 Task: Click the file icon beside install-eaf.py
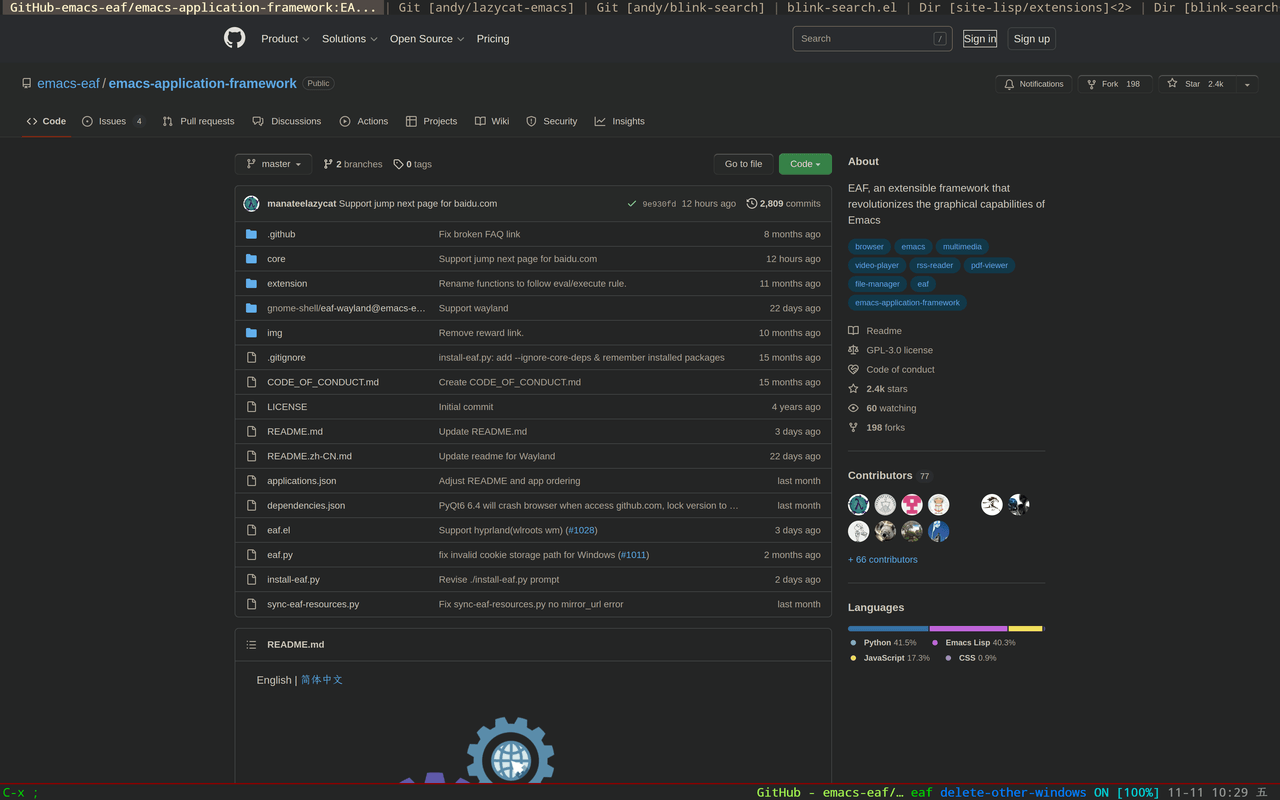click(x=251, y=579)
